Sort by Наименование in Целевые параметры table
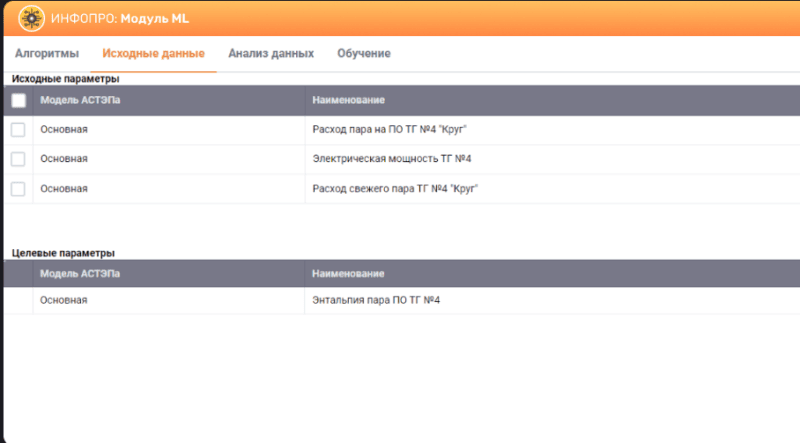800x443 pixels. click(x=348, y=273)
